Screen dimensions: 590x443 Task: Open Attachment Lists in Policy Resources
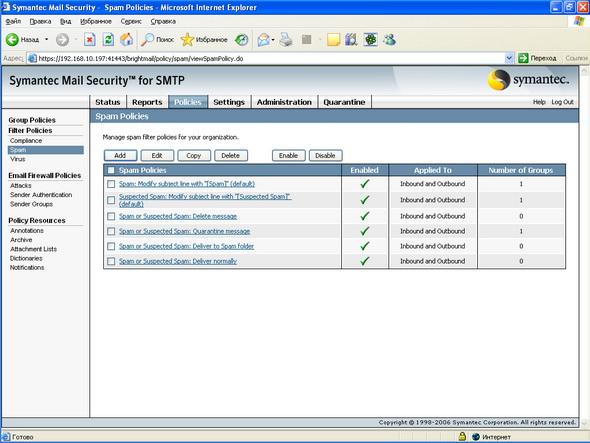tap(33, 249)
